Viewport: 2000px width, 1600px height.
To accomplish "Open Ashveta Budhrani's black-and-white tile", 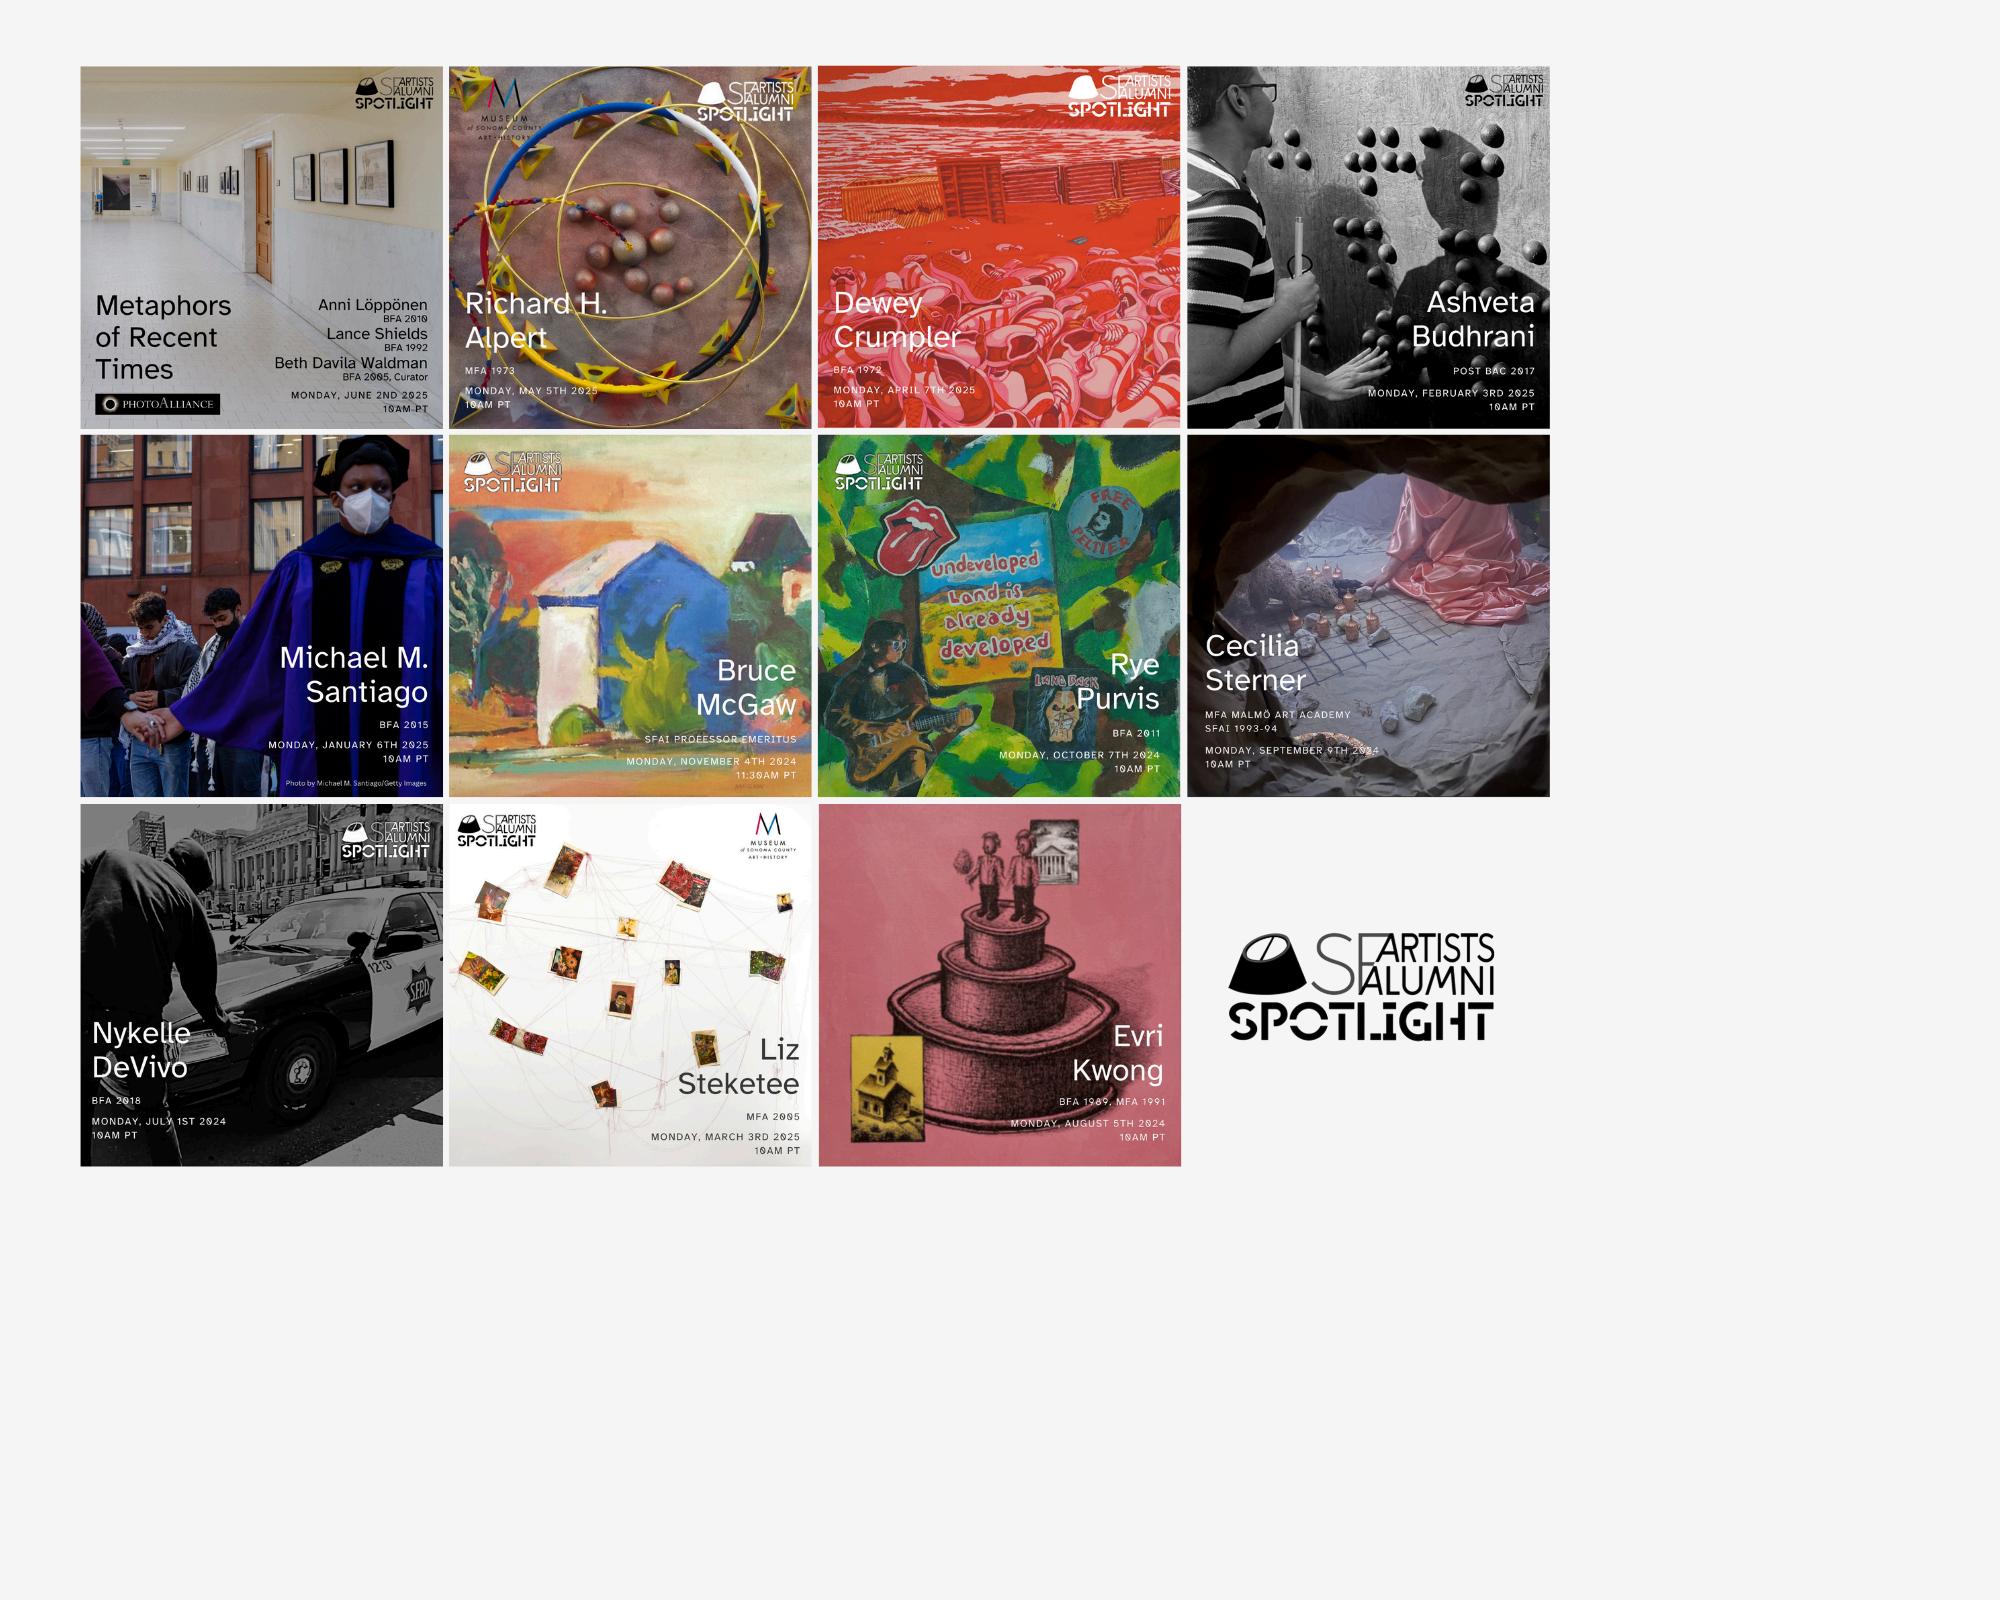I will click(x=1368, y=247).
